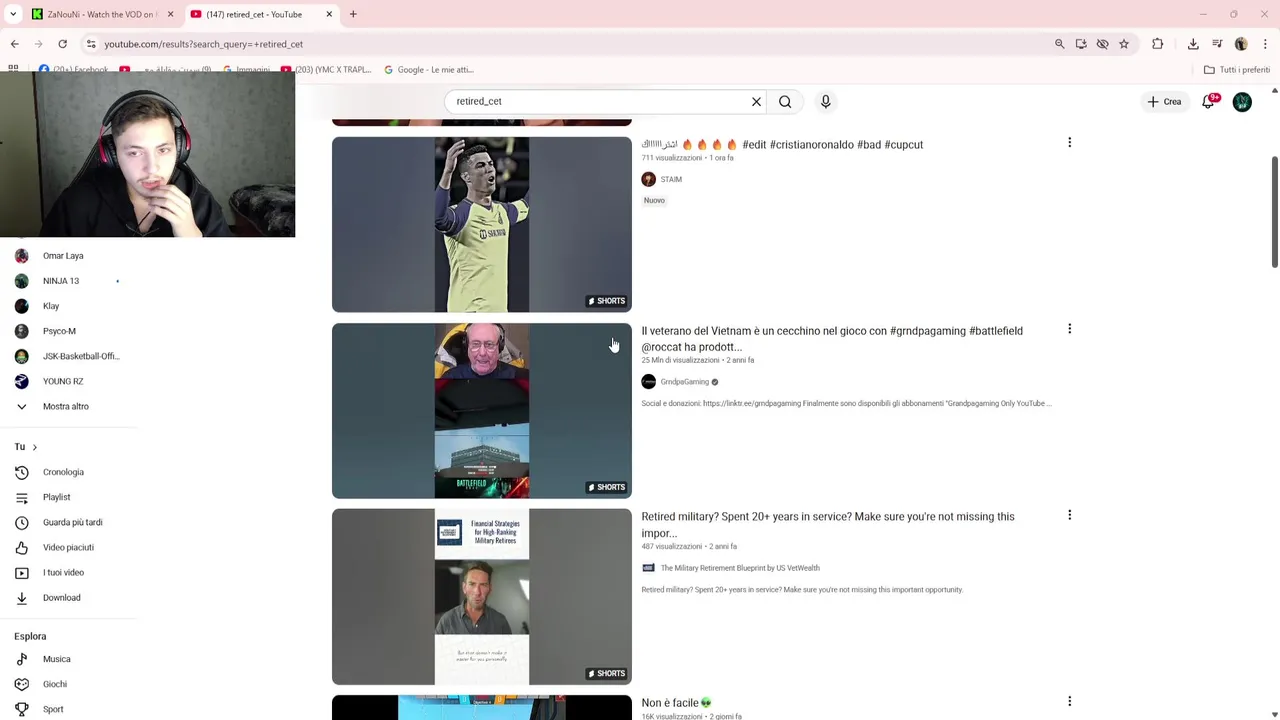Click the GrndpaGaming channel avatar
The height and width of the screenshot is (720, 1280).
click(648, 381)
